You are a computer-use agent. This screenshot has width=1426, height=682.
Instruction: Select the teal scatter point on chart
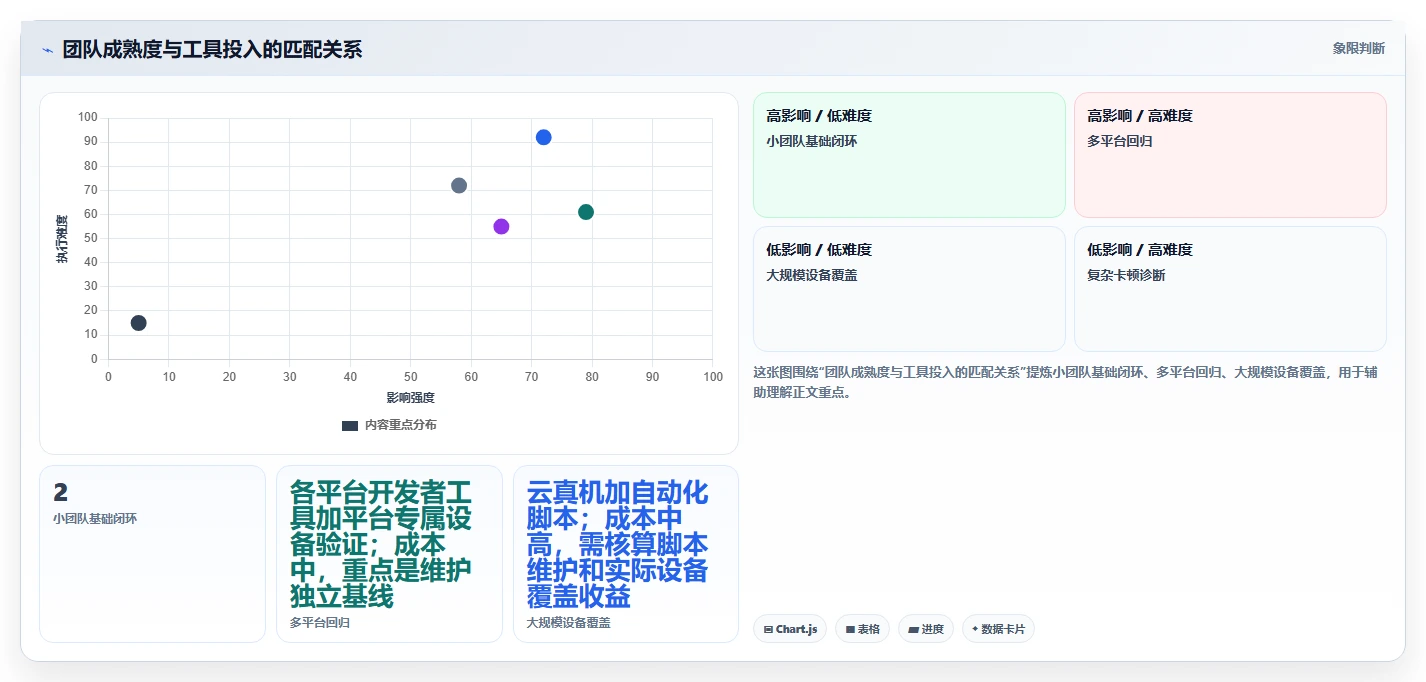pos(586,212)
